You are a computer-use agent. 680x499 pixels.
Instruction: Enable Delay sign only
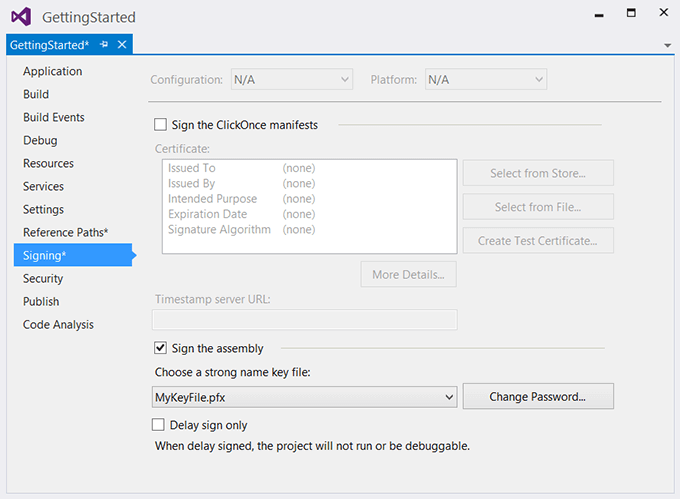158,424
